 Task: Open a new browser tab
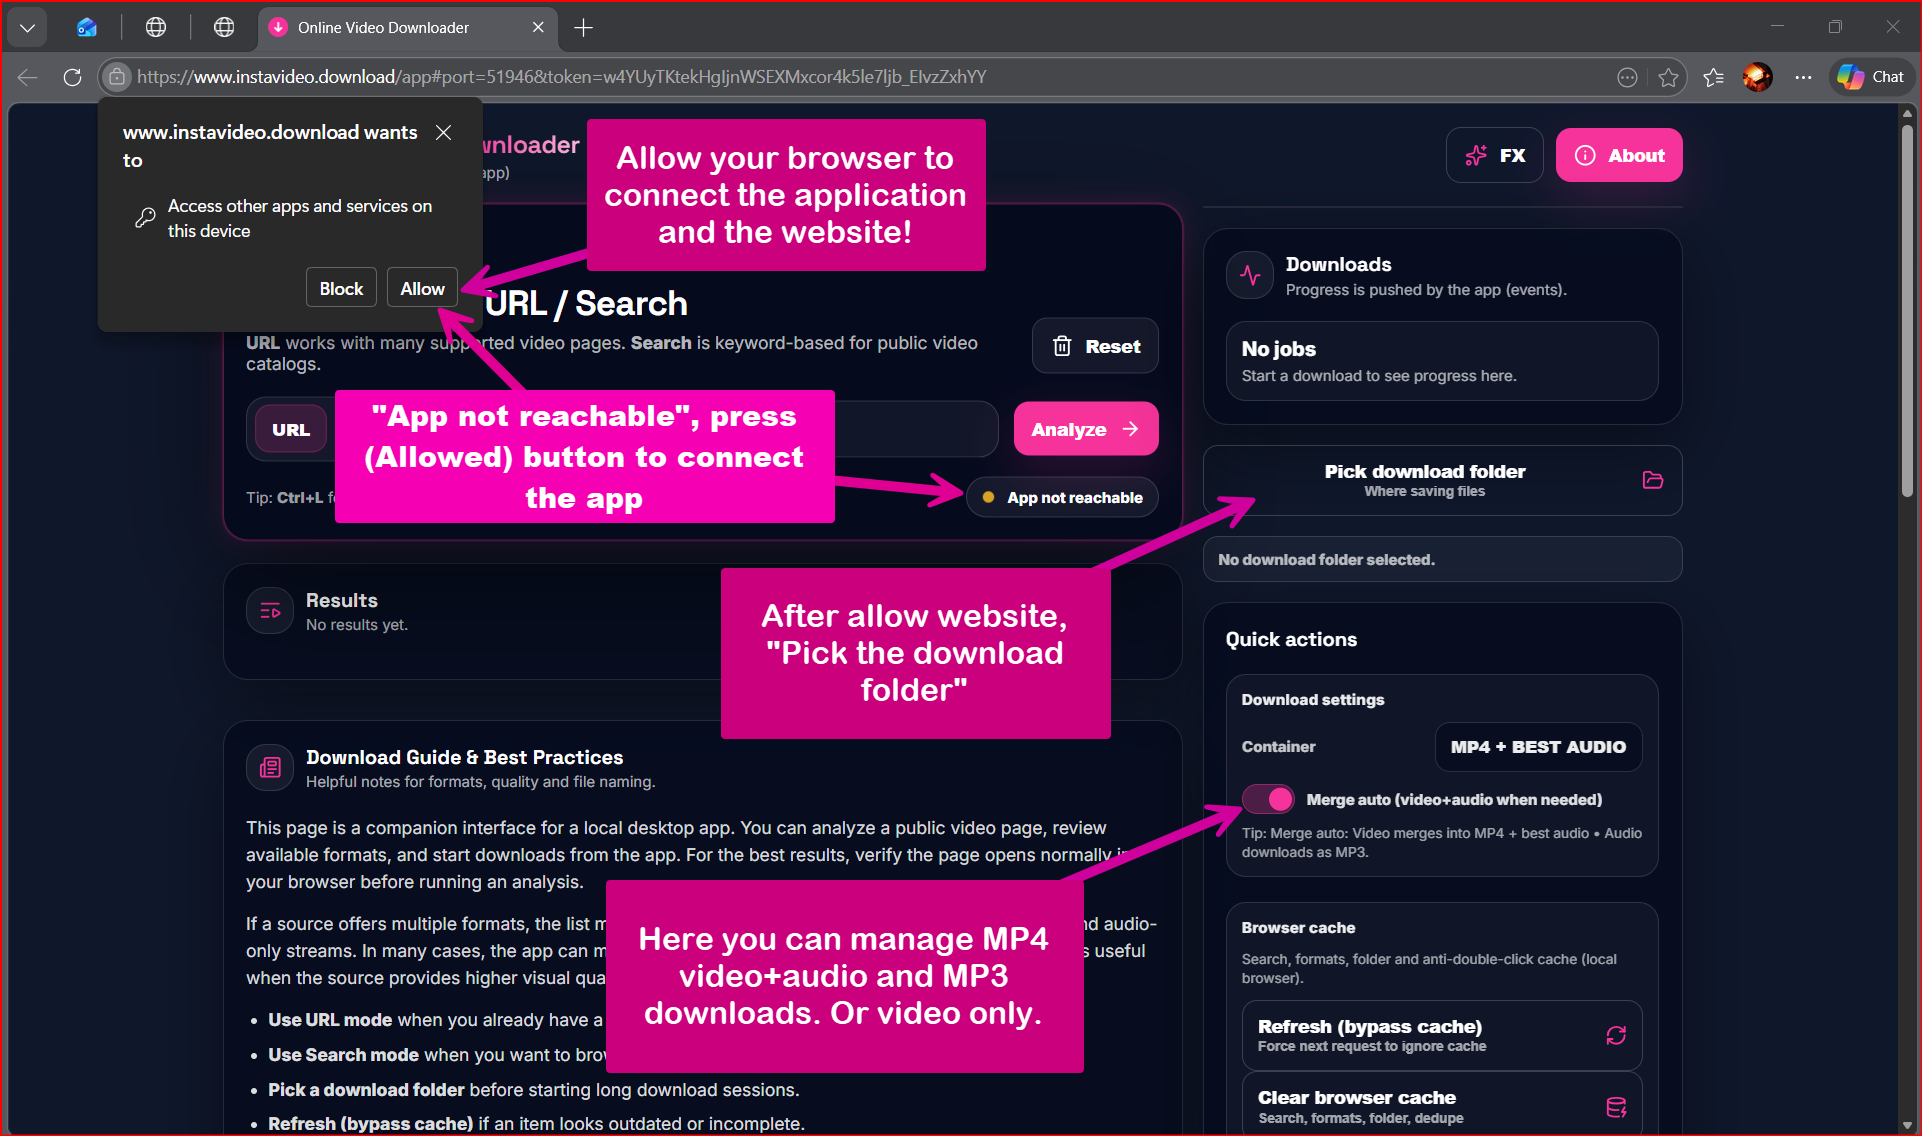583,27
